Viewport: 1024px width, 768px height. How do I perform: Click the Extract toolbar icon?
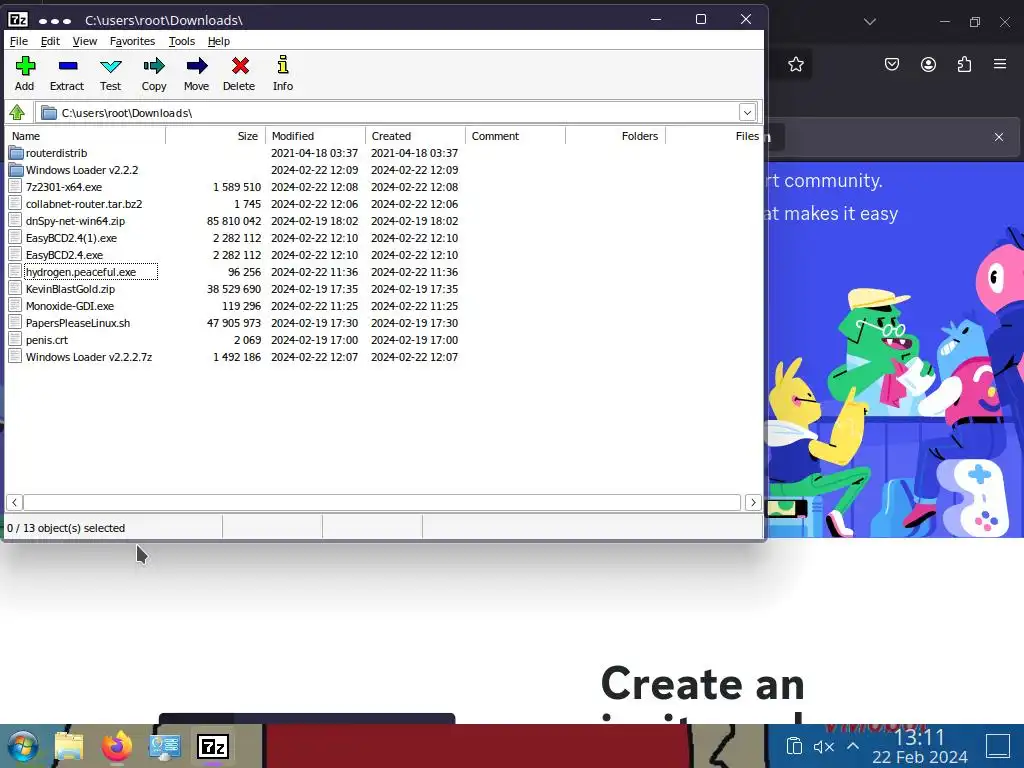click(67, 66)
